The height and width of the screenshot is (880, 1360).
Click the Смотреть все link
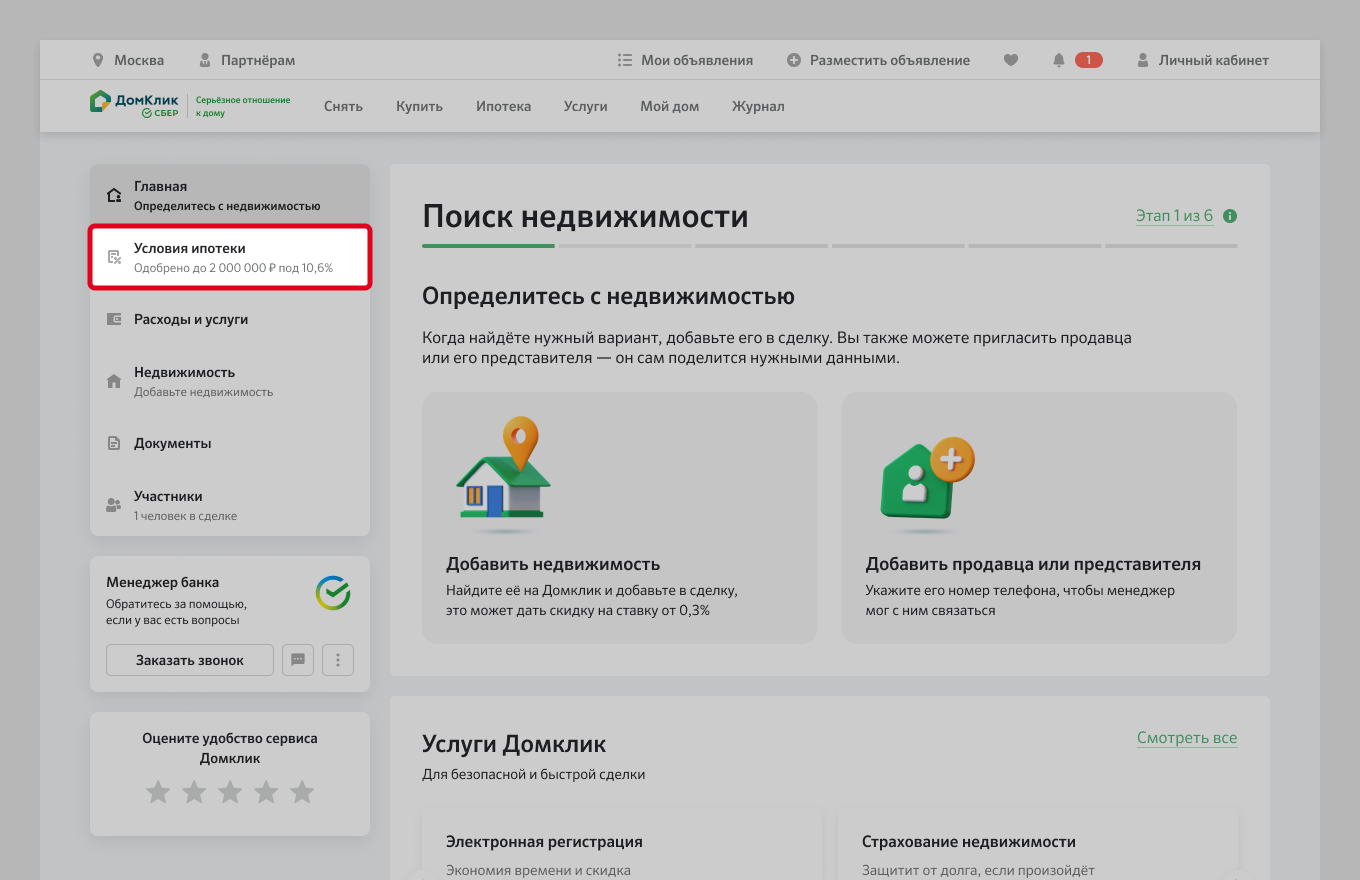click(x=1186, y=738)
